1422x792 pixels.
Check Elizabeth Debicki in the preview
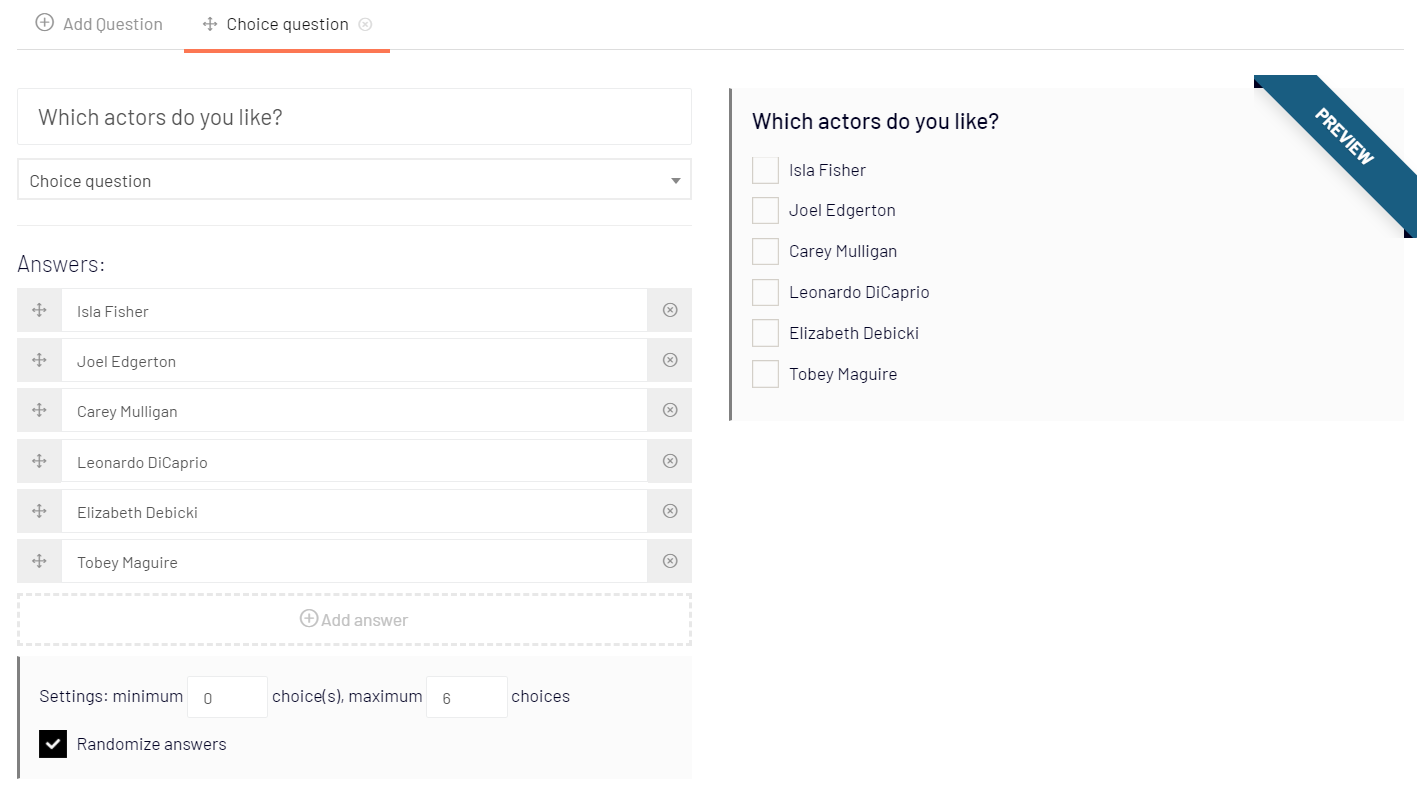(x=765, y=333)
